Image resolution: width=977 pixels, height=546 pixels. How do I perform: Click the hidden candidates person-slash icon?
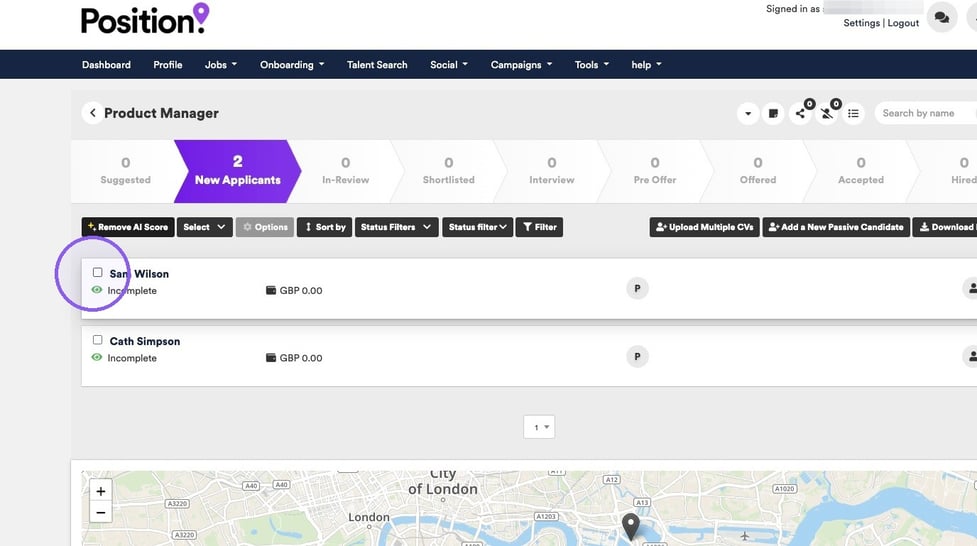pyautogui.click(x=827, y=113)
